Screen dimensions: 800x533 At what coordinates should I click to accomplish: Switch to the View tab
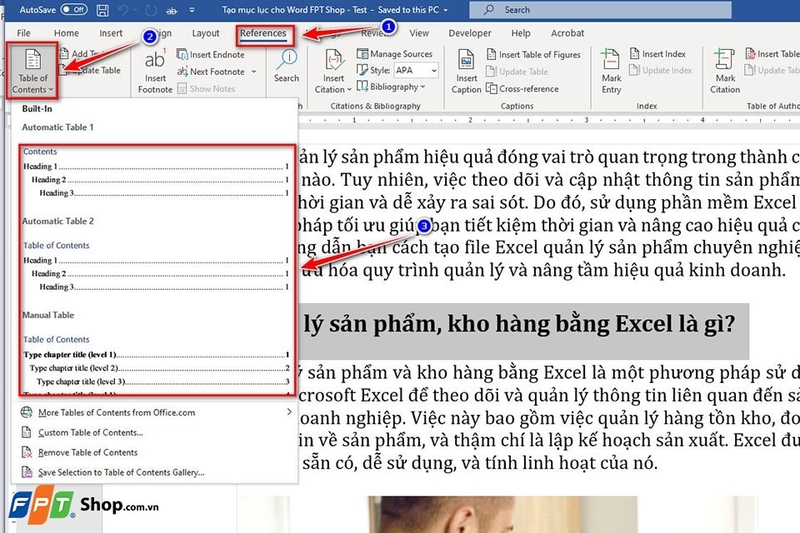[x=419, y=33]
